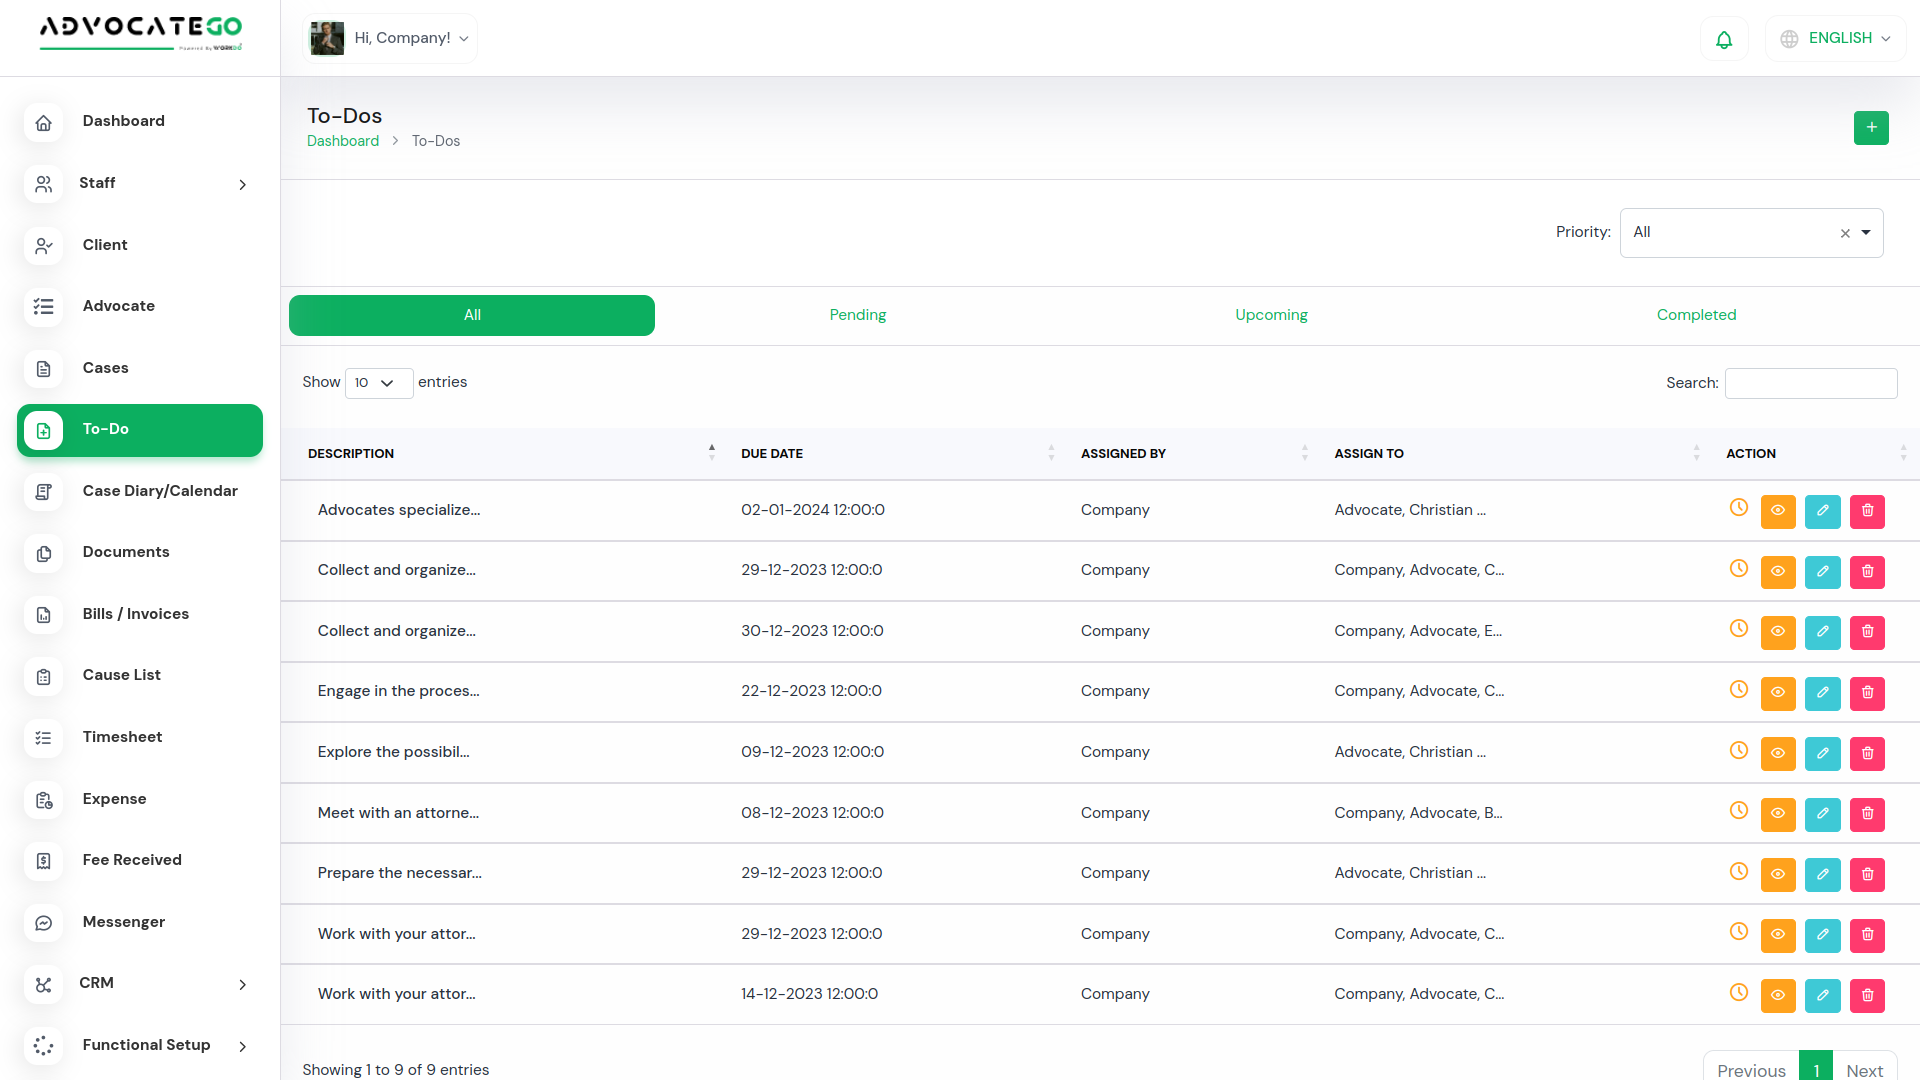This screenshot has height=1080, width=1920.
Task: Edit the Engage in the proces... to-do
Action: 1822,692
